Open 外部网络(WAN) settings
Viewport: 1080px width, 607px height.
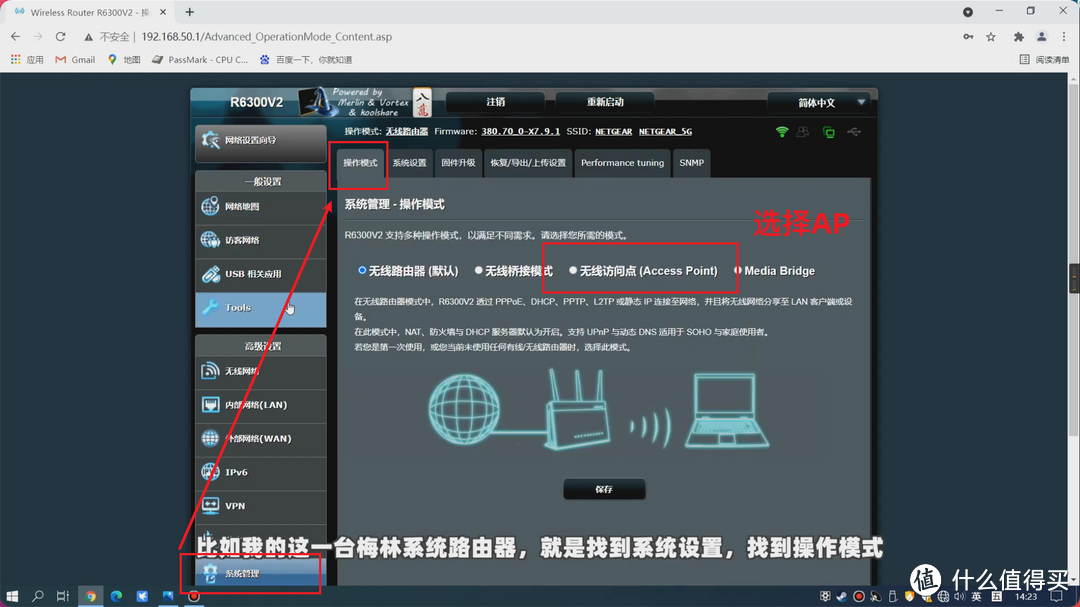tap(260, 439)
